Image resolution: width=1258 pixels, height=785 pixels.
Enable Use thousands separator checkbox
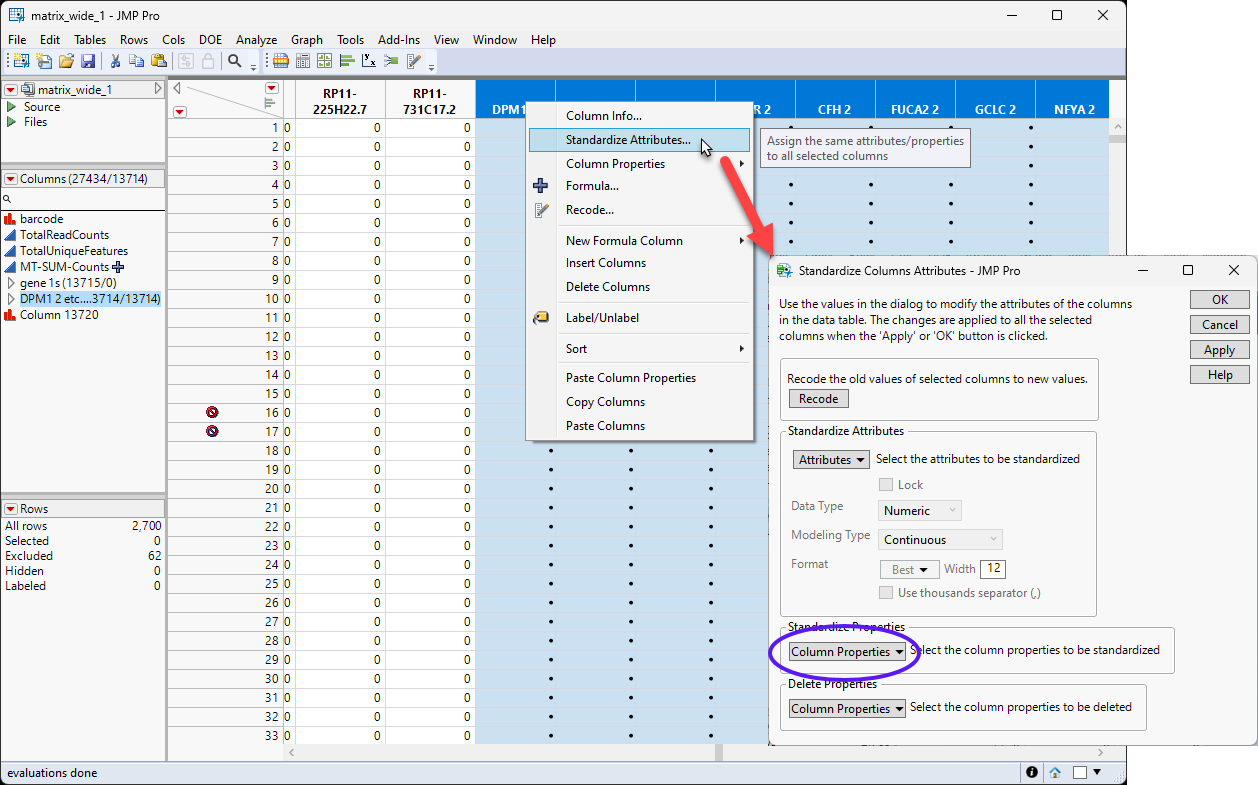coord(885,593)
